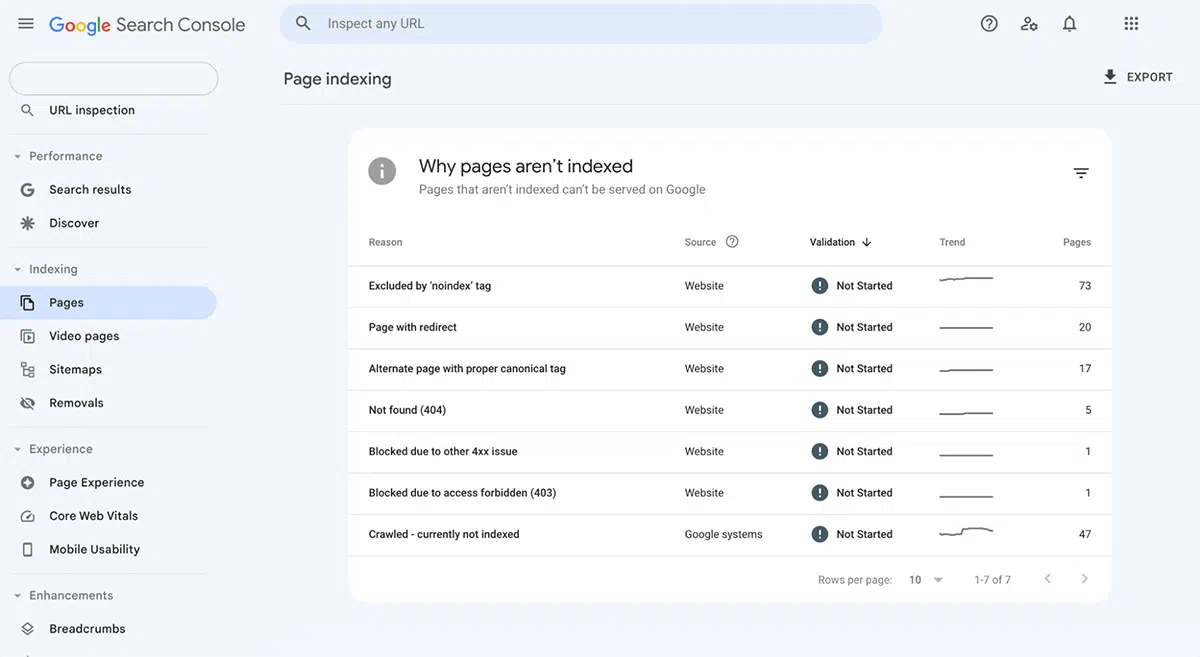Open the main hamburger menu
Image resolution: width=1200 pixels, height=657 pixels.
[26, 24]
